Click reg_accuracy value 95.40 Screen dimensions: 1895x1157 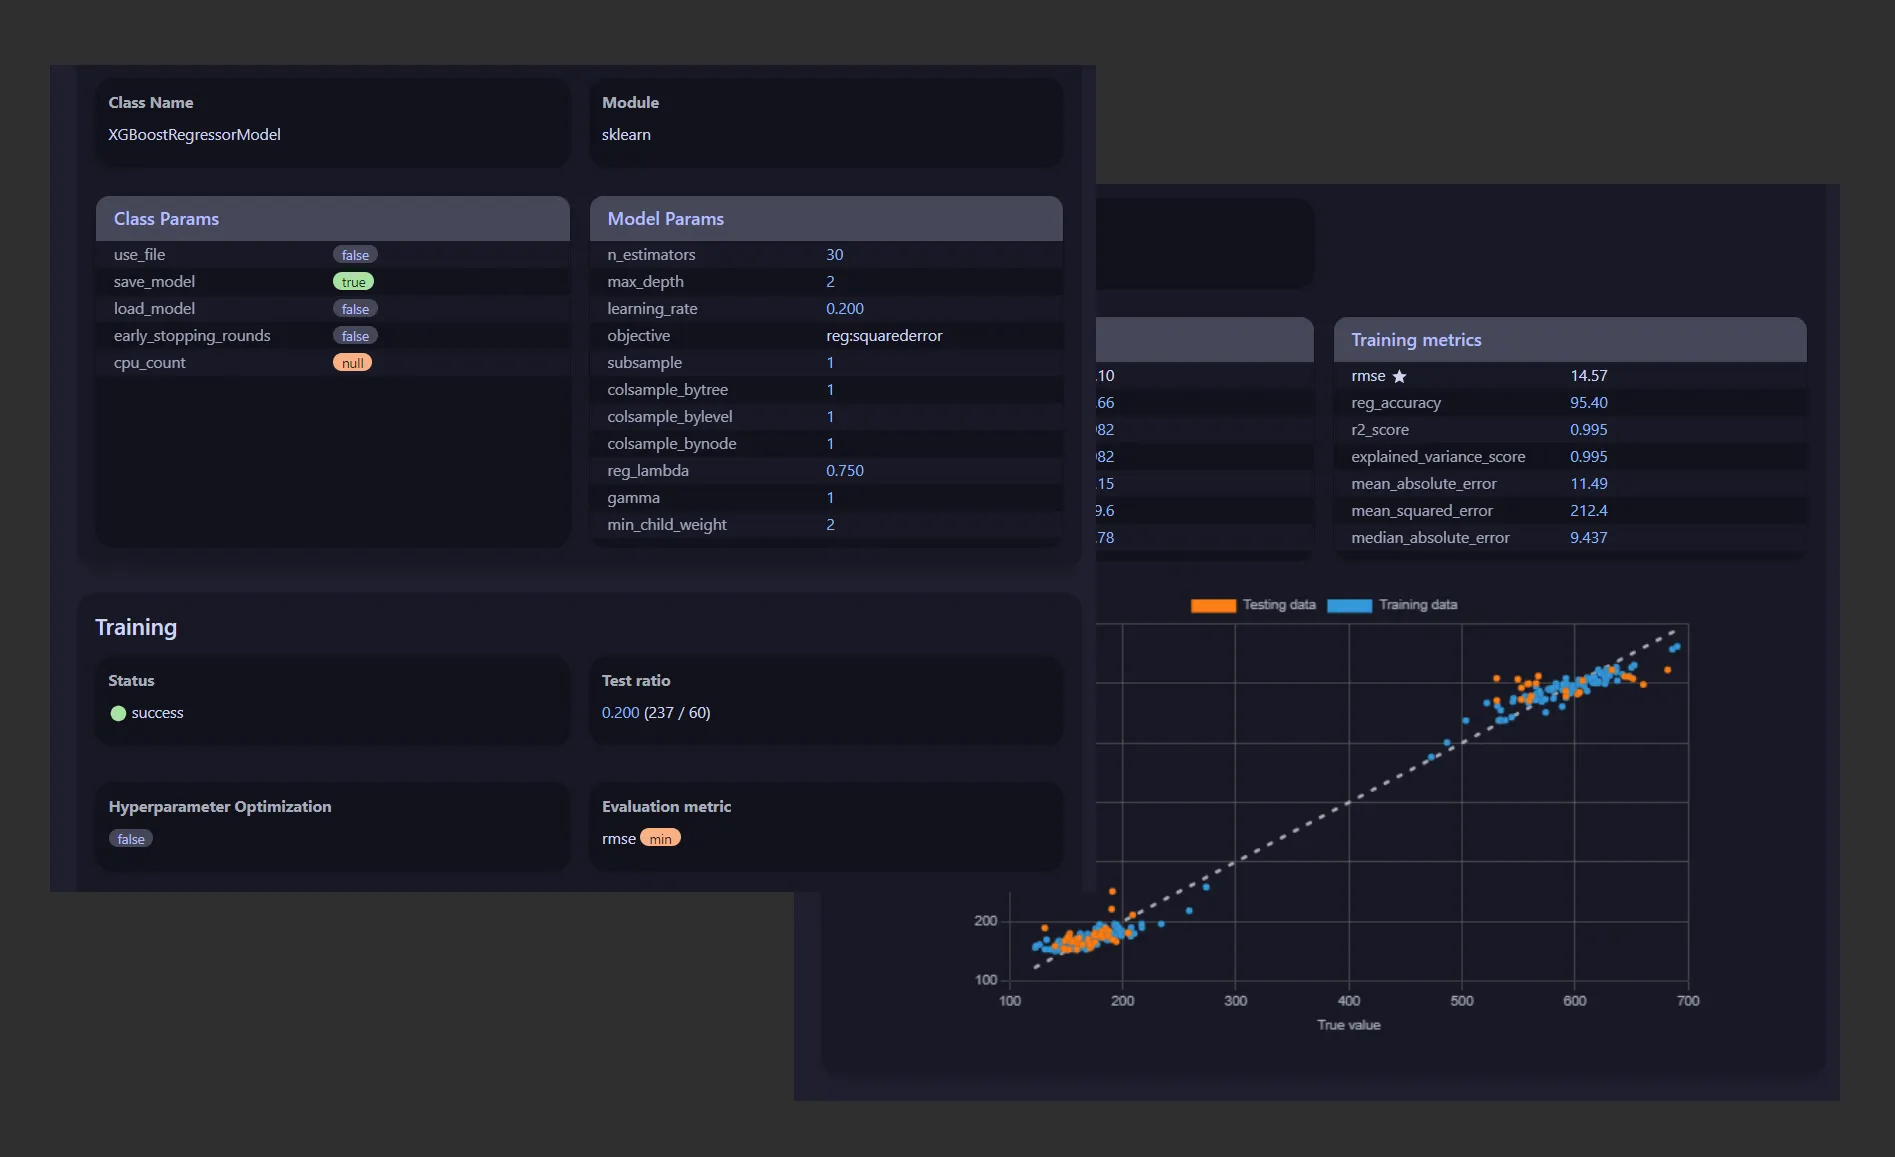pos(1589,403)
